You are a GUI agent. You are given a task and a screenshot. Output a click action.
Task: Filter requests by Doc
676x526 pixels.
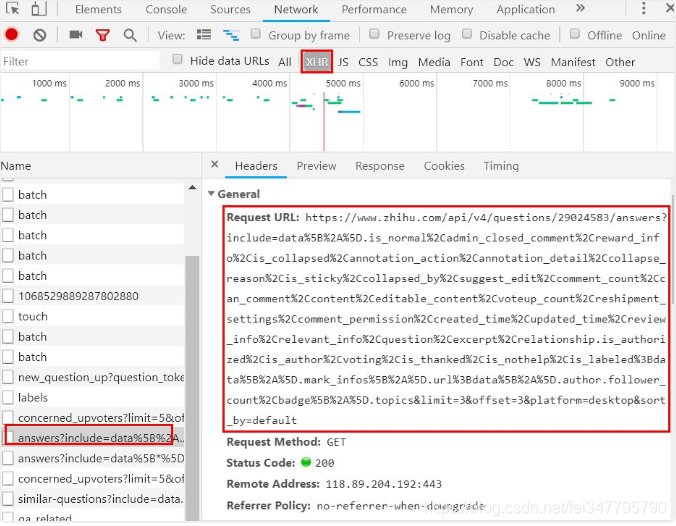503,62
